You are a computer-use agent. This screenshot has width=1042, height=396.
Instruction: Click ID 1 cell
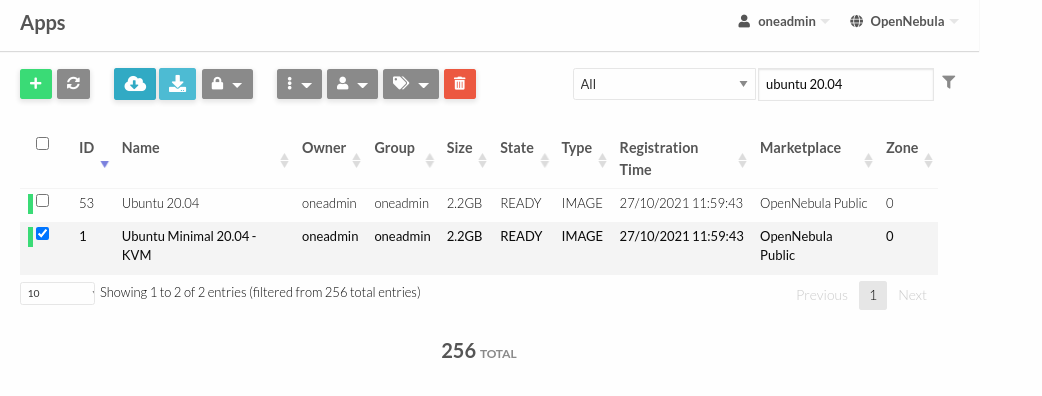pos(82,236)
